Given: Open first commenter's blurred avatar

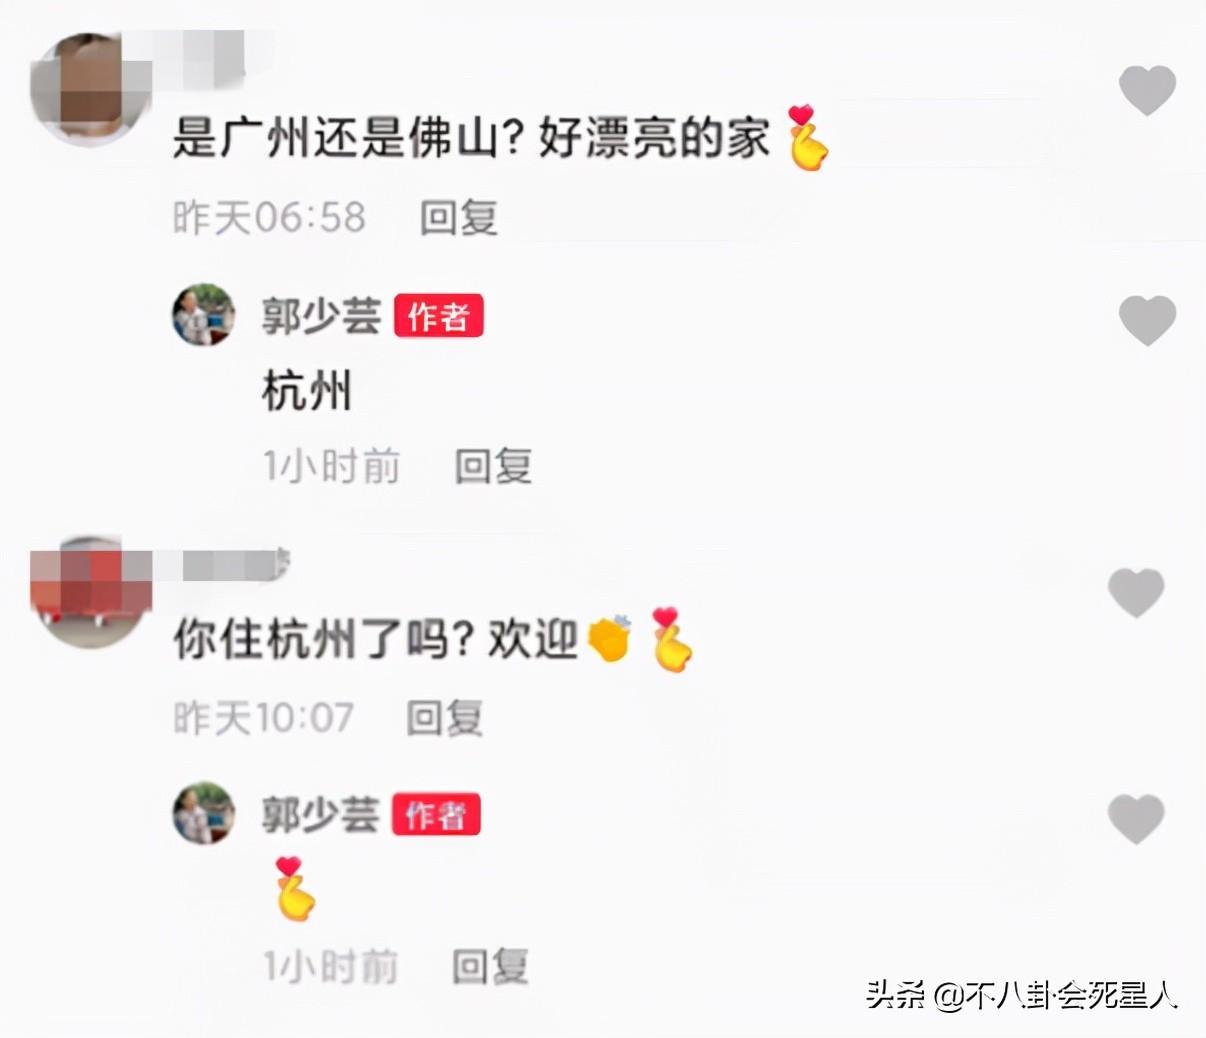Looking at the screenshot, I should (x=90, y=88).
